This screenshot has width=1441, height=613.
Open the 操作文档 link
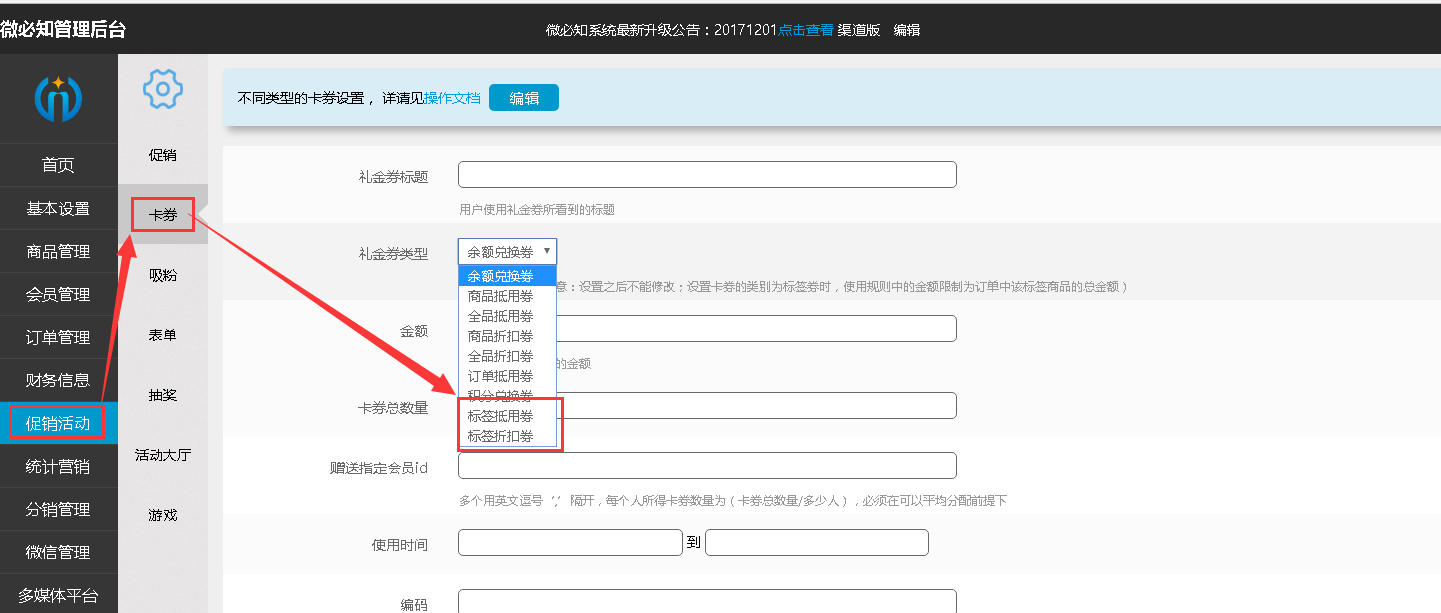pyautogui.click(x=452, y=98)
